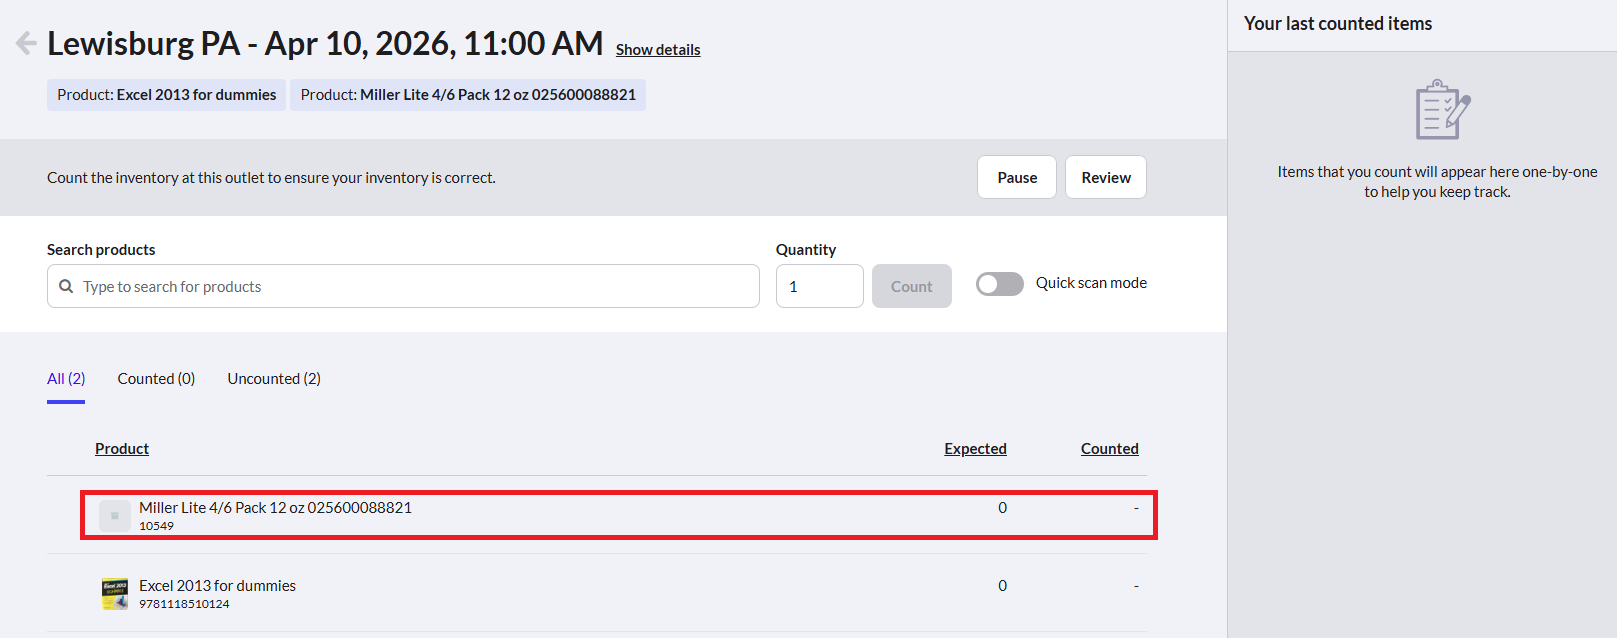Image resolution: width=1617 pixels, height=638 pixels.
Task: Click the expected value 0 in the Excel 2013 row
Action: tap(1002, 586)
